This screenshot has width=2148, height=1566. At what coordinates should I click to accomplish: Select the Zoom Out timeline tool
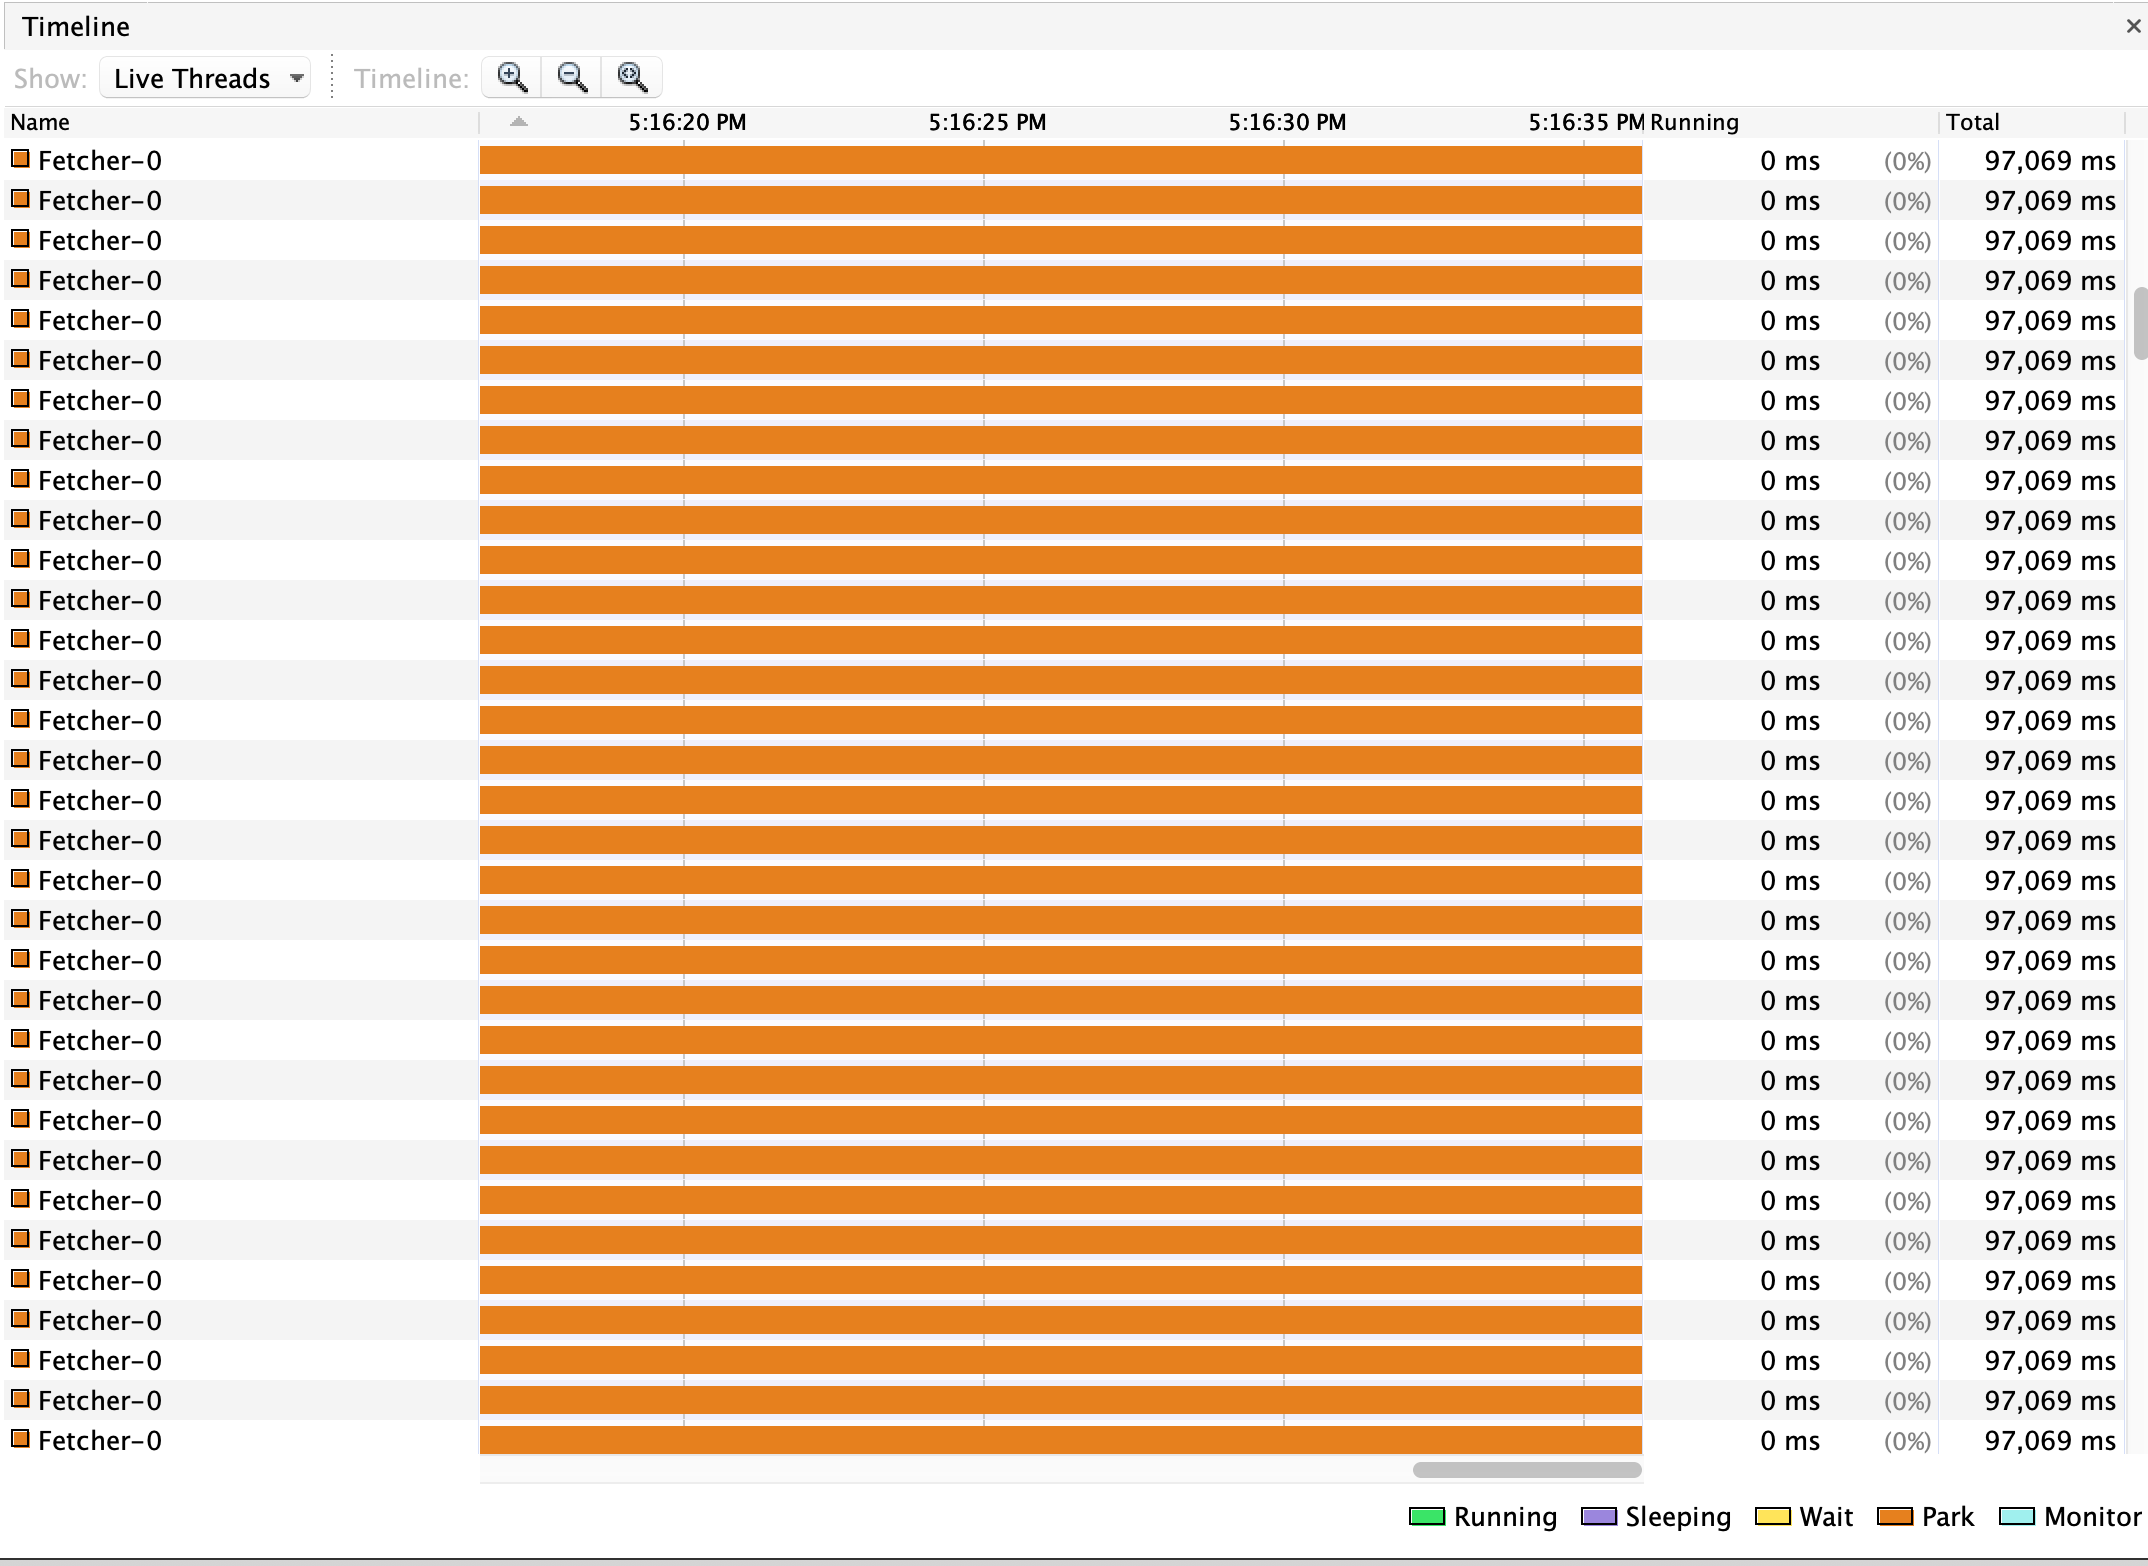571,77
